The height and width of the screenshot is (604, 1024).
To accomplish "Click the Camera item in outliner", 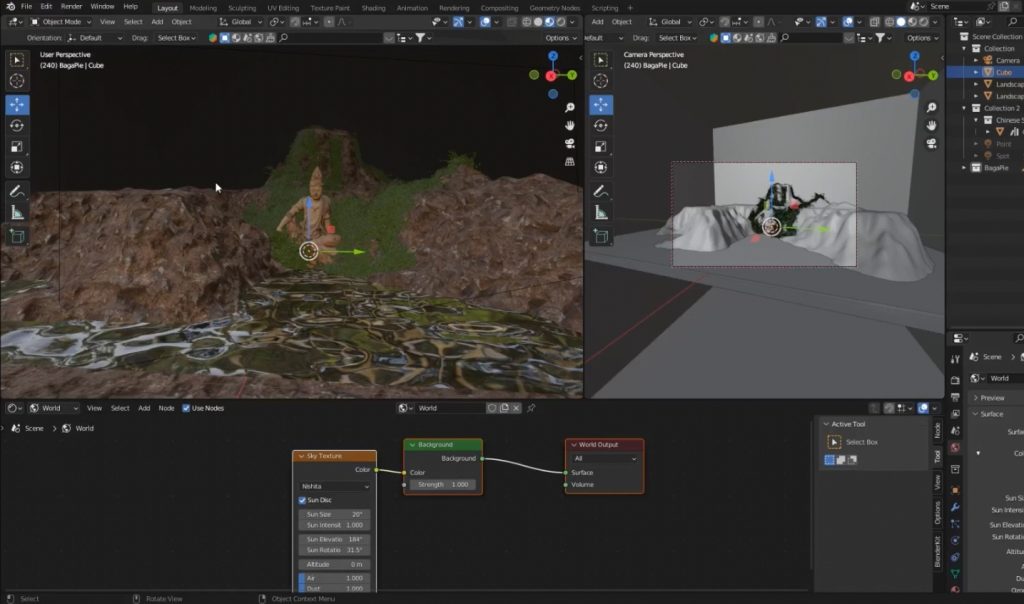I will click(1007, 60).
